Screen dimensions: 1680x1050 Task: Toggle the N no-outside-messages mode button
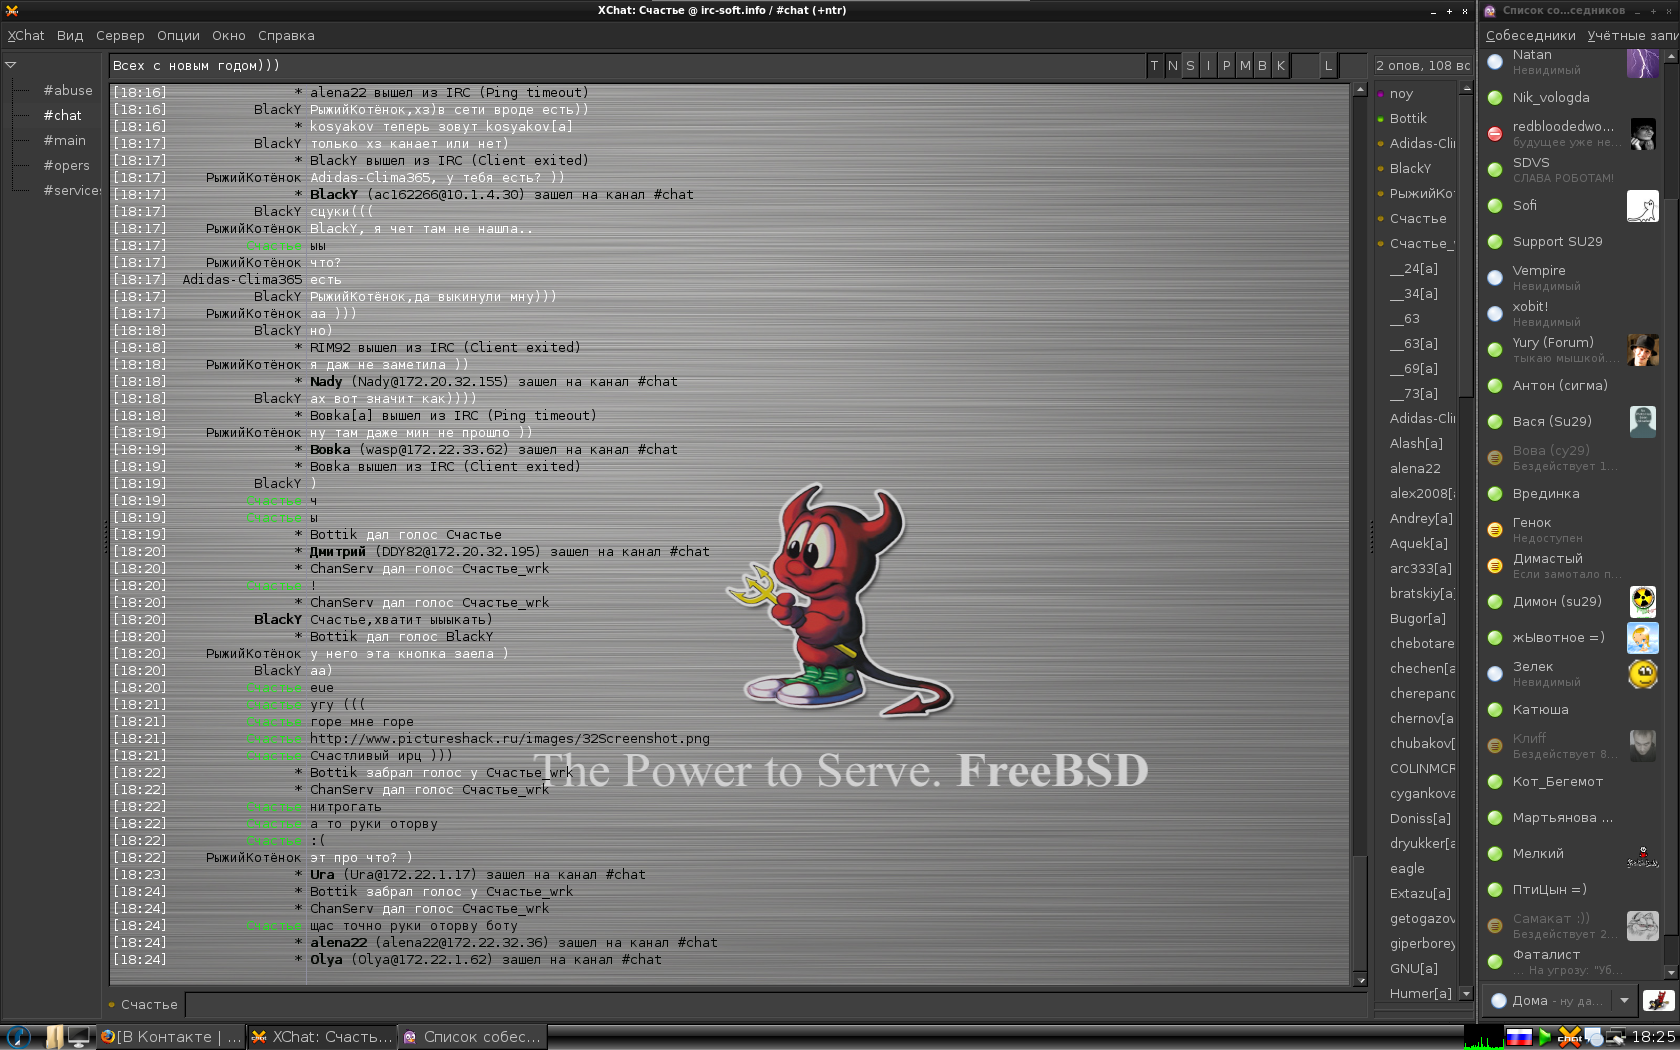(1172, 66)
